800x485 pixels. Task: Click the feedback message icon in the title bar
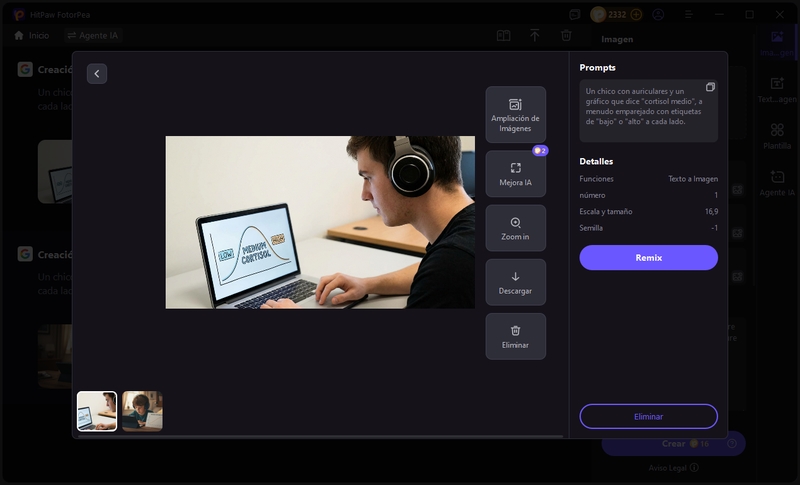[x=574, y=15]
